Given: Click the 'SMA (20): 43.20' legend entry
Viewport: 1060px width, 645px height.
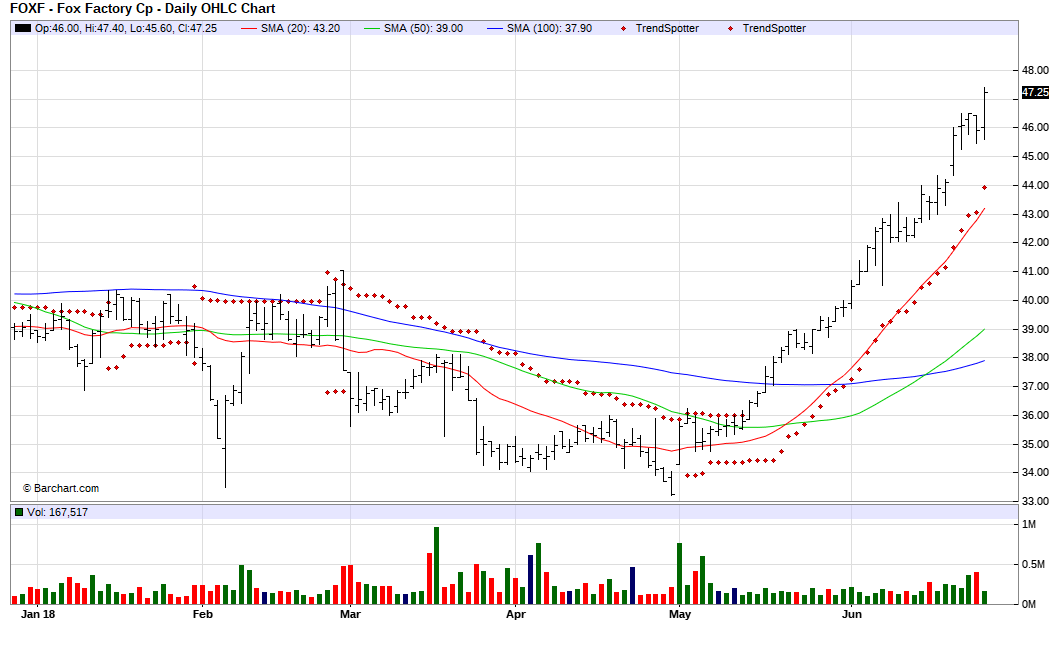Looking at the screenshot, I should 300,28.
